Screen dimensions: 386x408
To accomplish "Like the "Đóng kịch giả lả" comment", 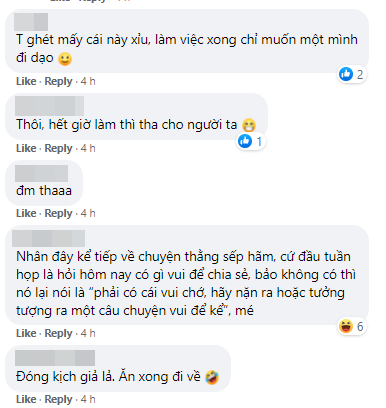I will coord(26,399).
